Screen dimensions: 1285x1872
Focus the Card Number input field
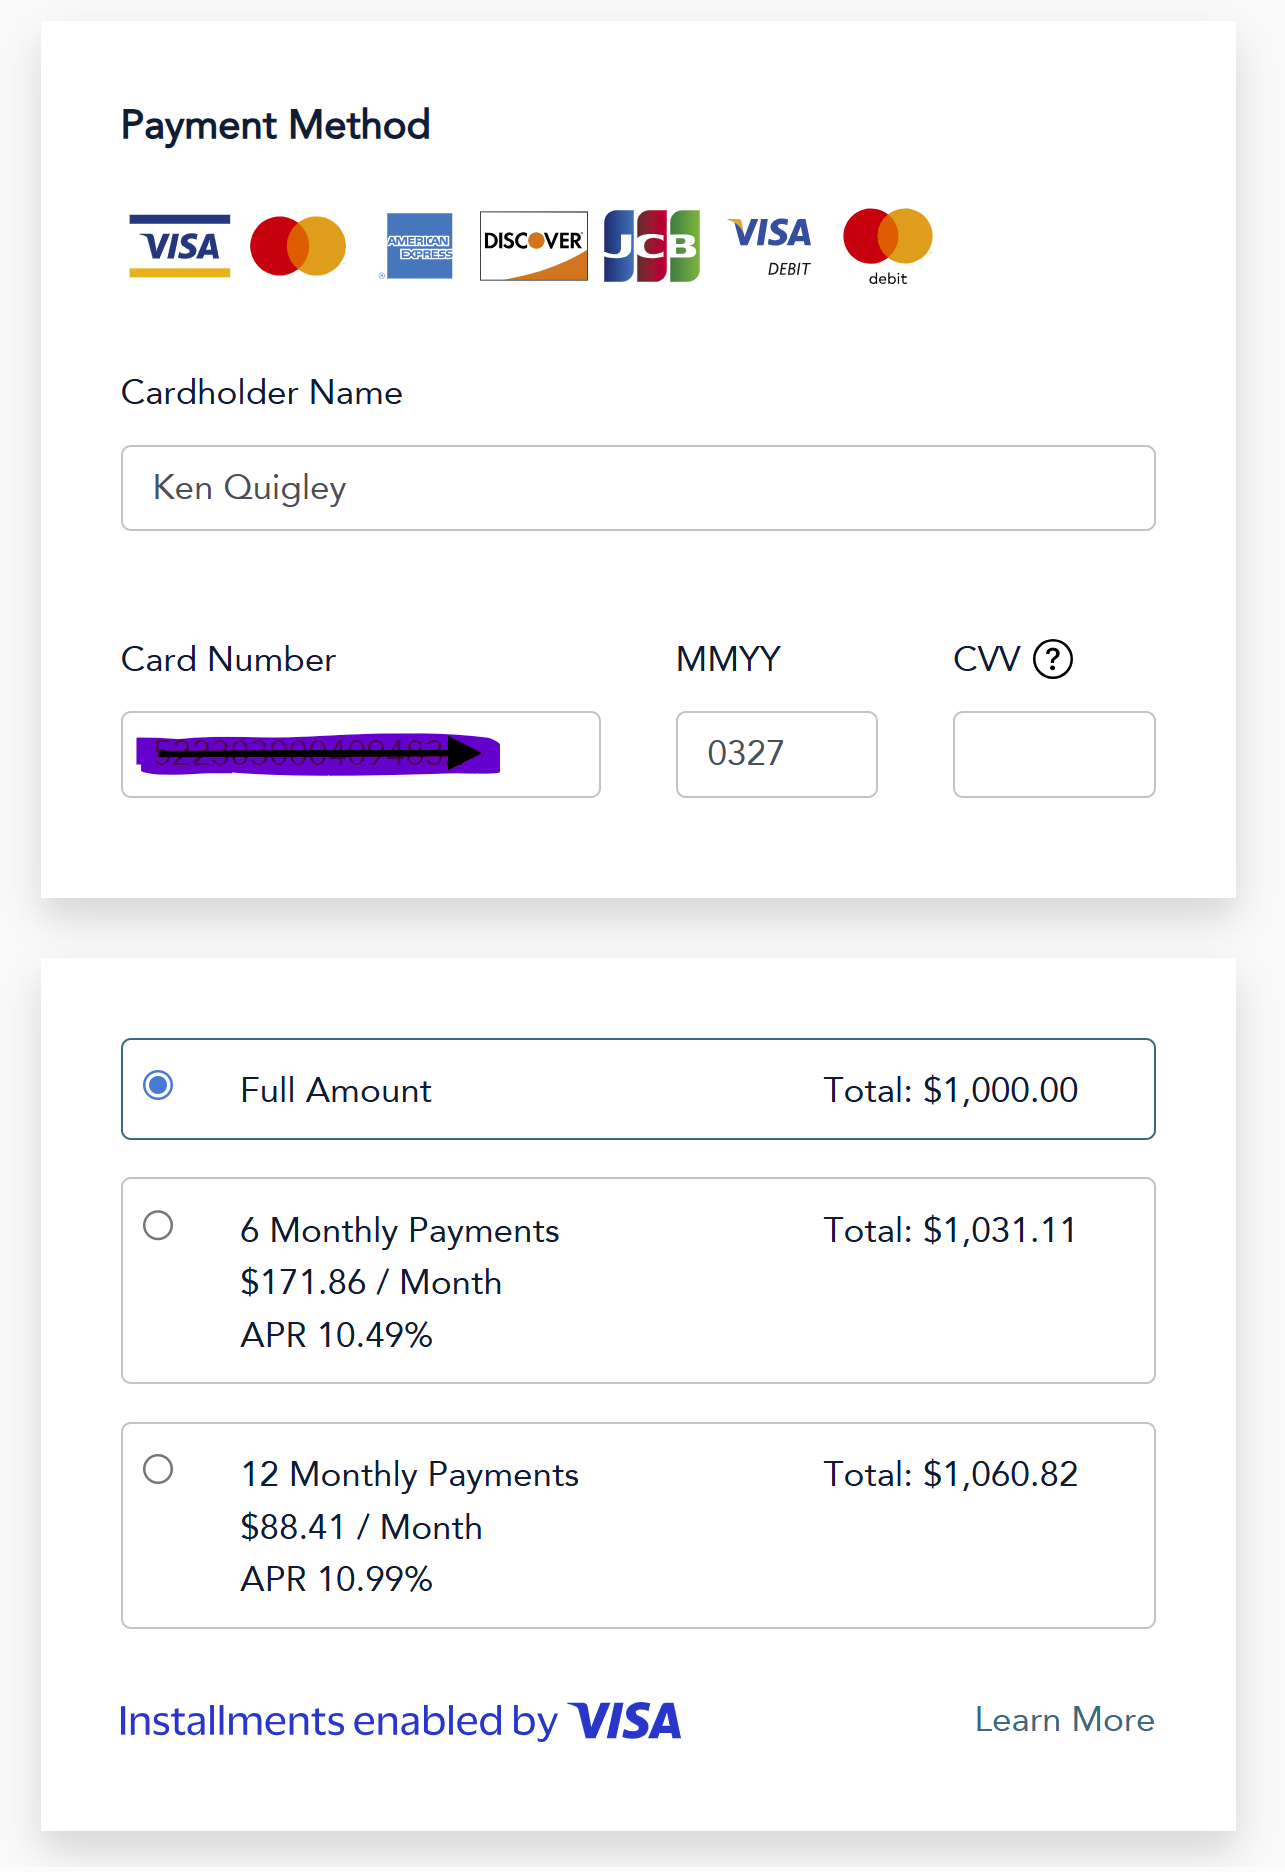coord(361,755)
